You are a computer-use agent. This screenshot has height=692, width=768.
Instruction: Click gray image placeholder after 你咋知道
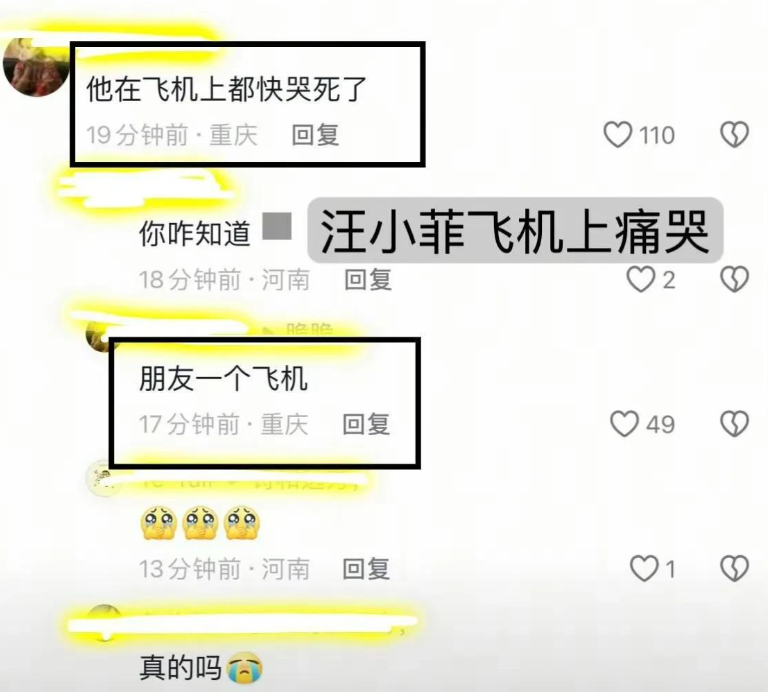(277, 226)
